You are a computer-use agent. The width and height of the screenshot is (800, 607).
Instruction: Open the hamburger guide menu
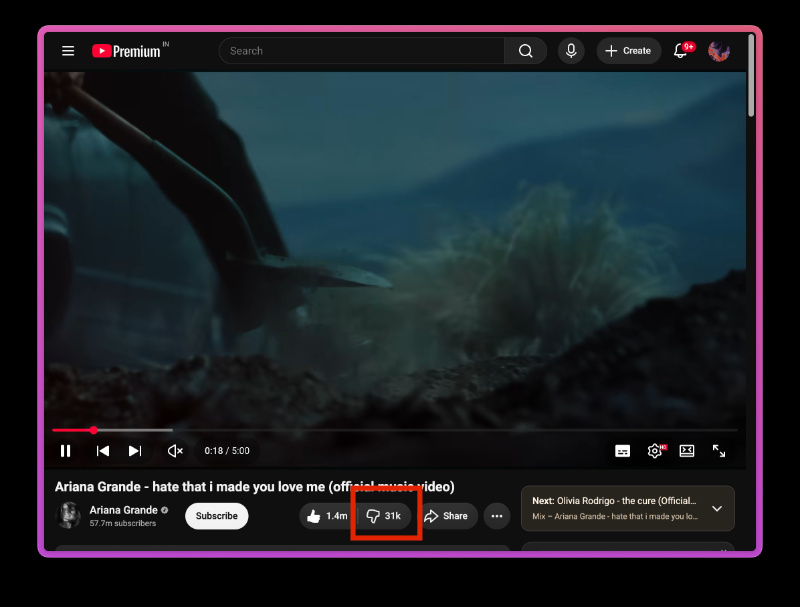tap(68, 51)
